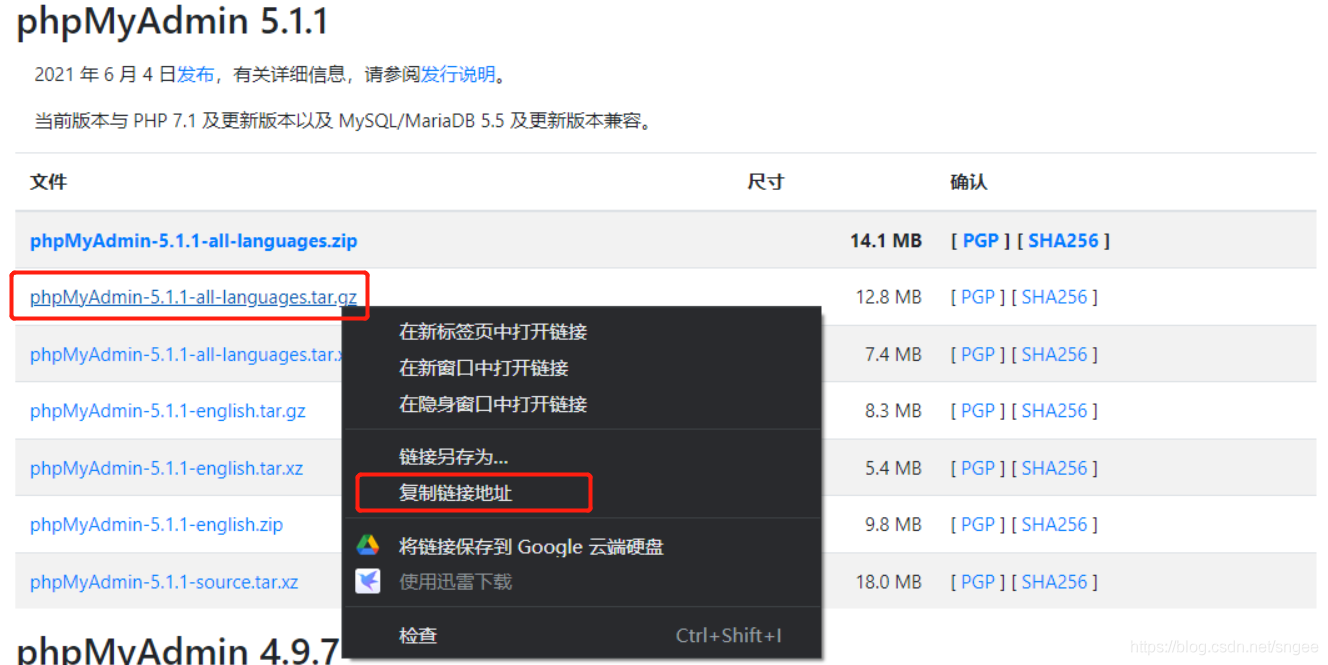This screenshot has width=1328, height=665.
Task: Open SHA256 link for all-languages.zip row
Action: click(1063, 241)
